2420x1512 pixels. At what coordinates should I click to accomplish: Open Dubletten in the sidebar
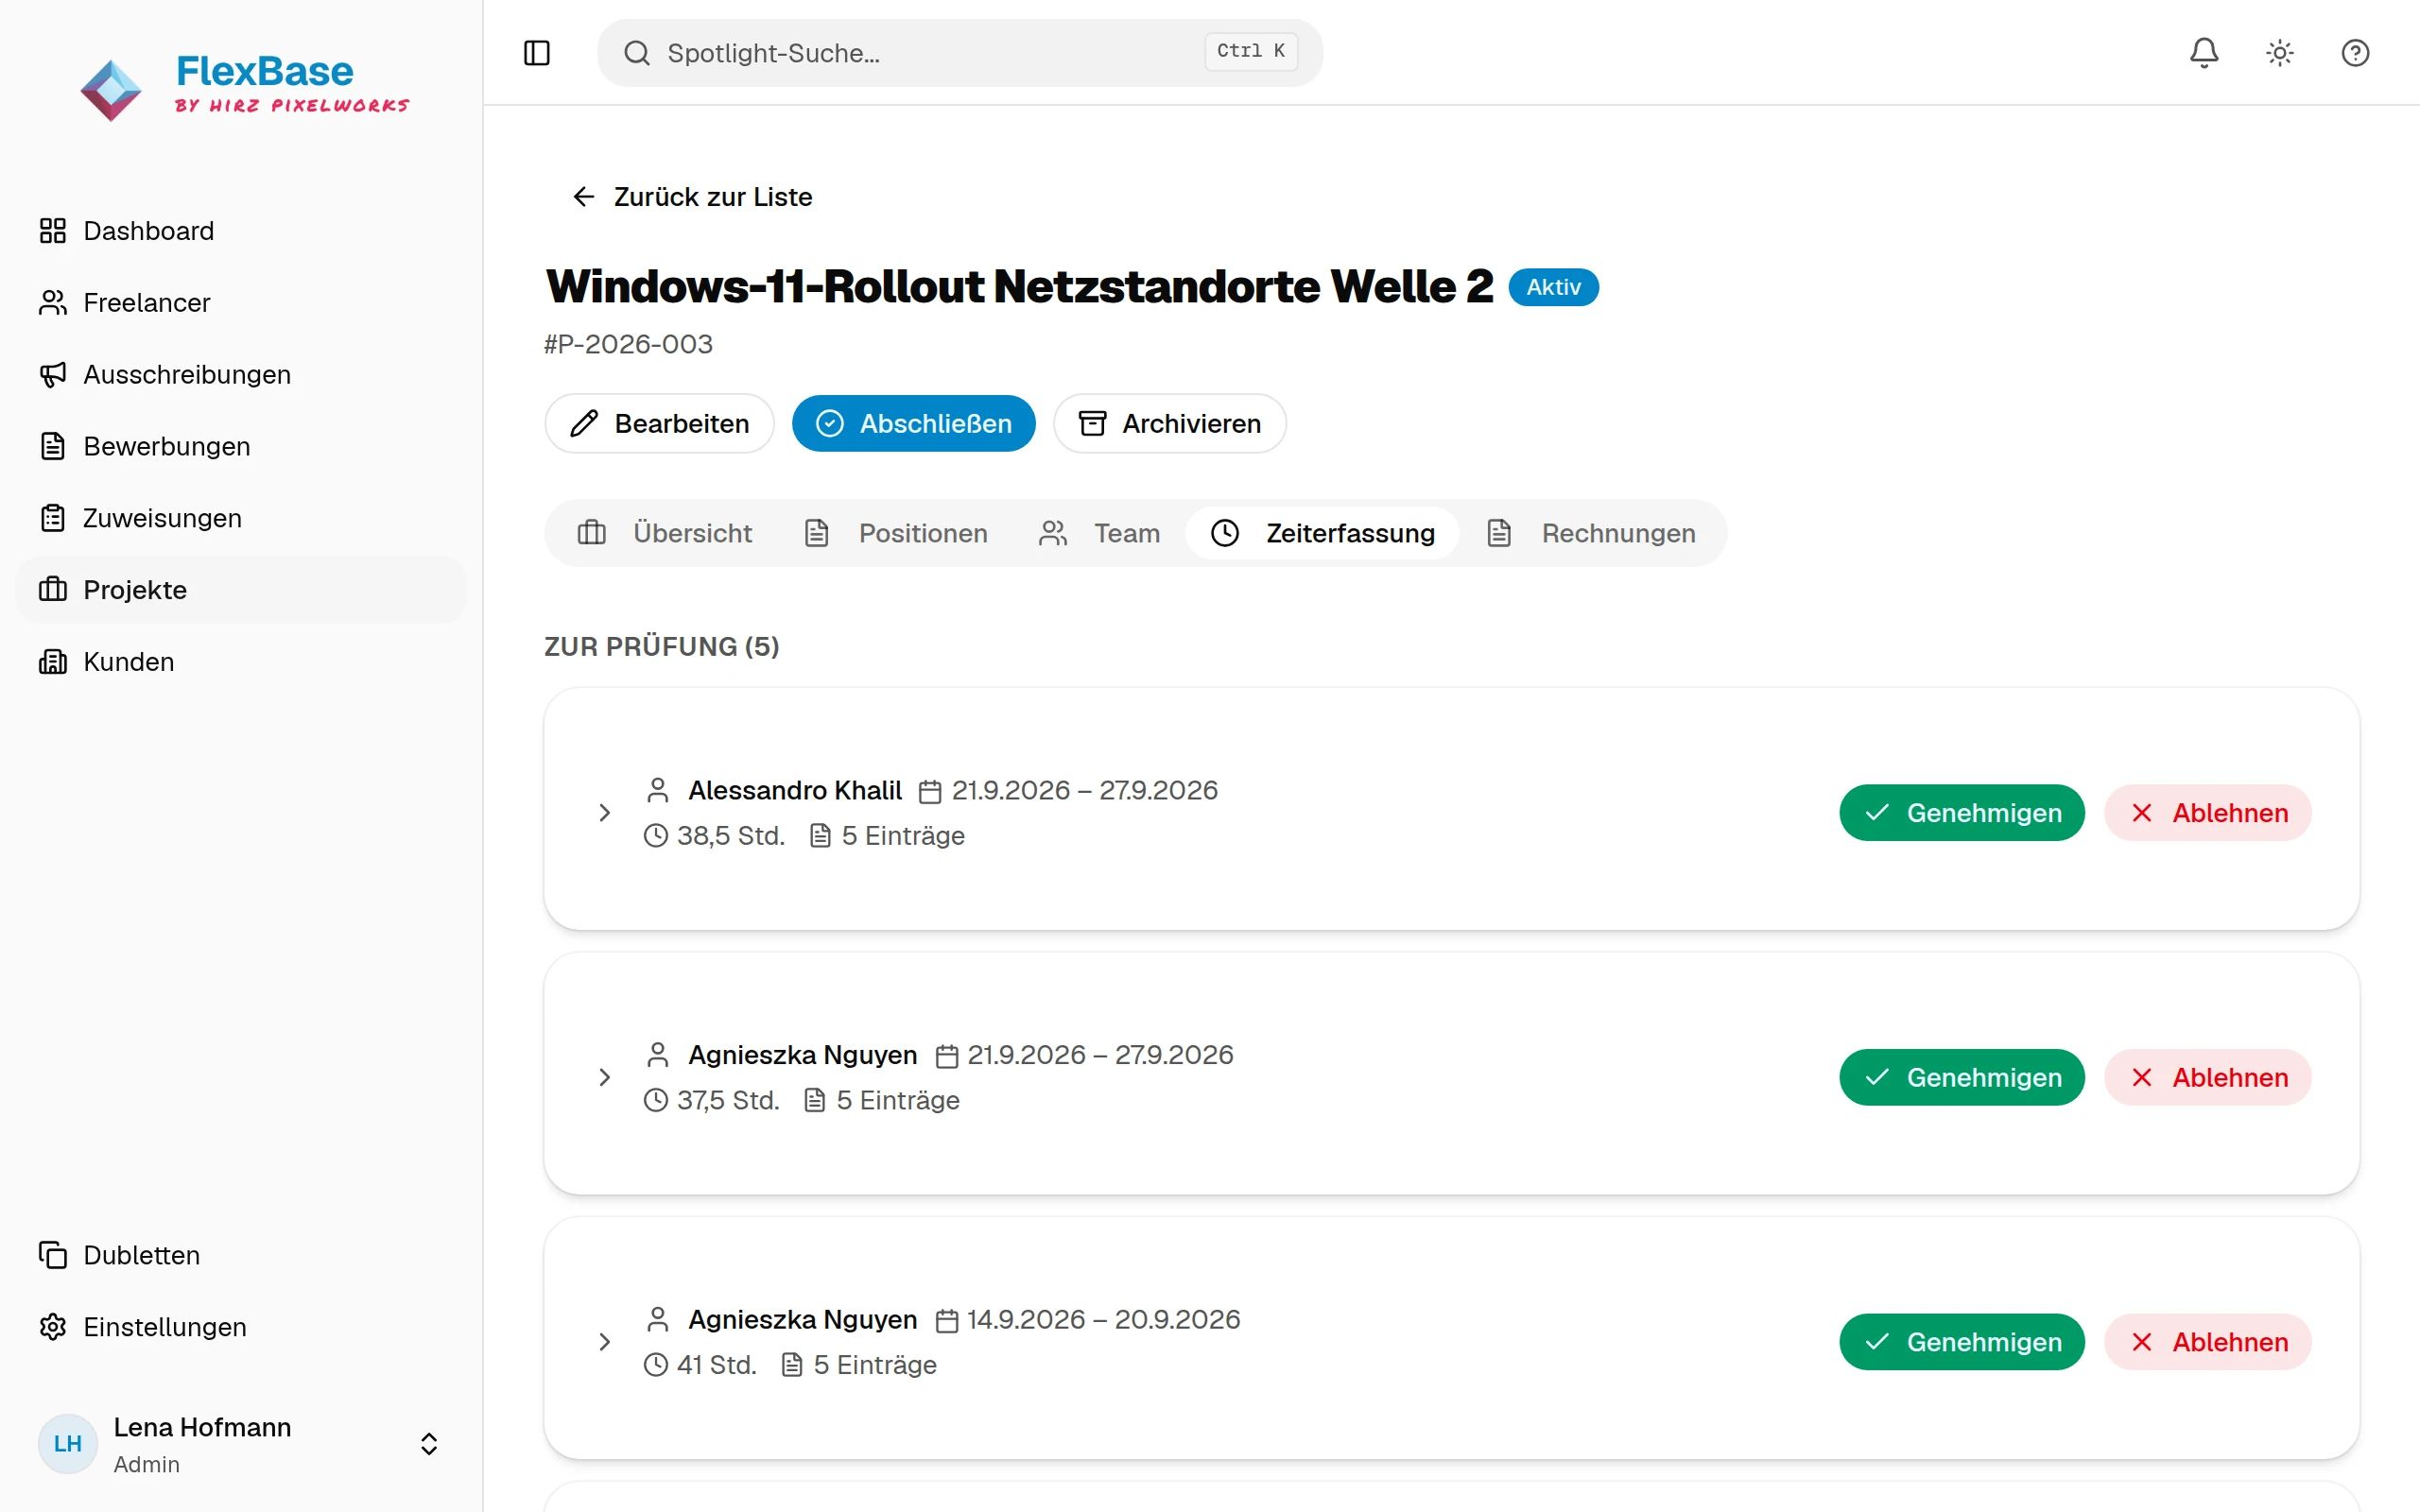tap(241, 1255)
